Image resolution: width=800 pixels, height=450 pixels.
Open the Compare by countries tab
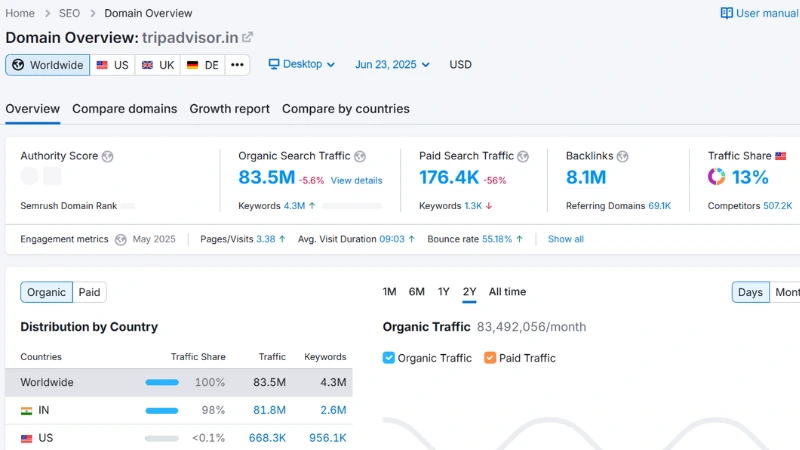tap(346, 109)
